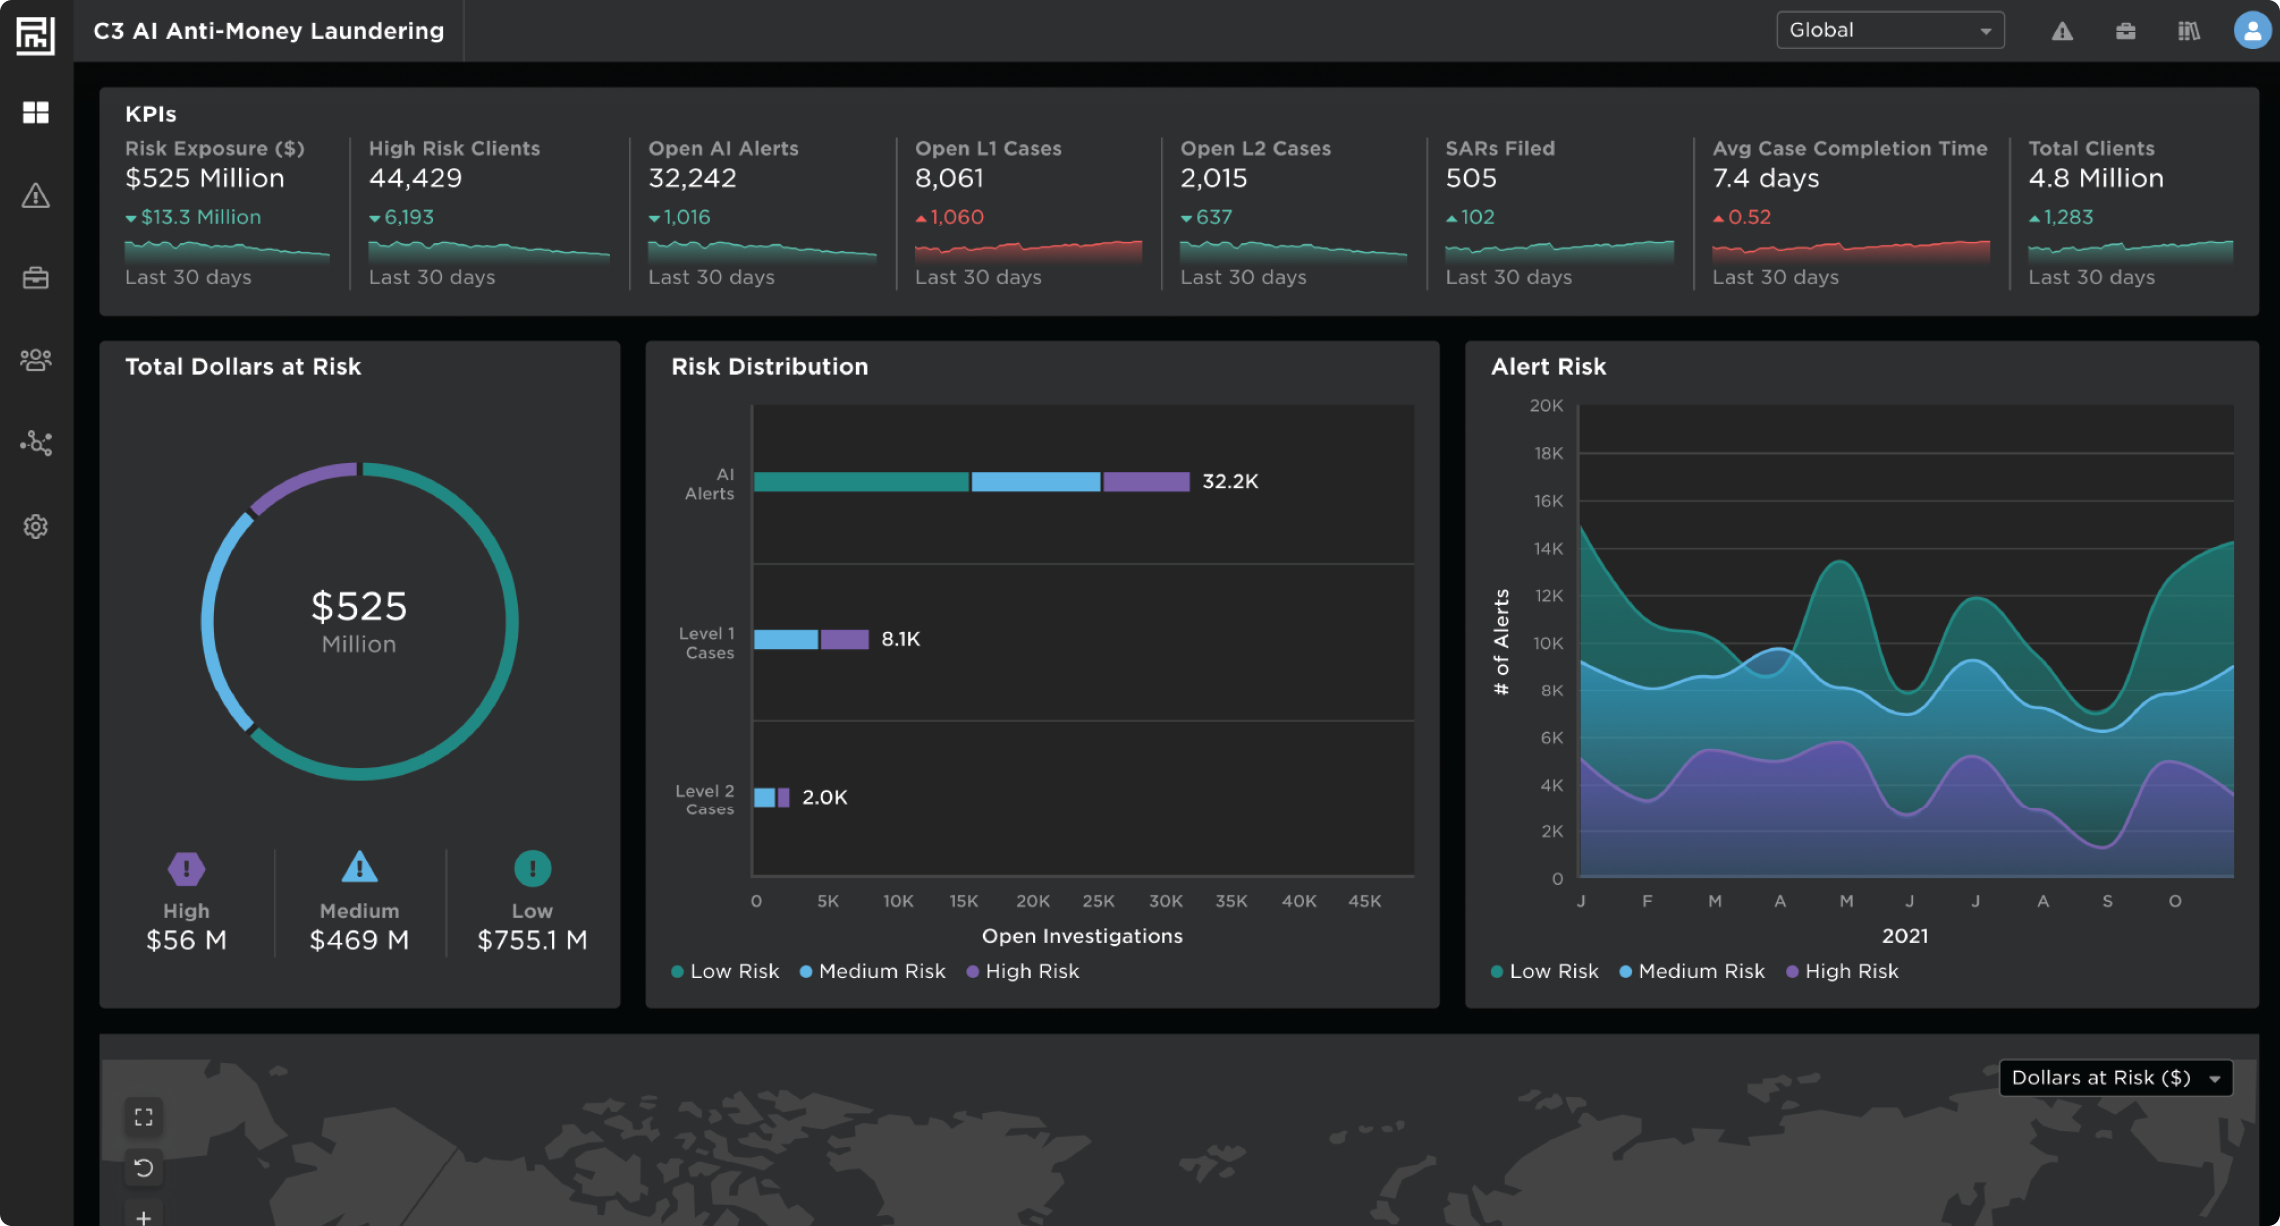The width and height of the screenshot is (2280, 1226).
Task: Click the map fullscreen expand icon
Action: (144, 1117)
